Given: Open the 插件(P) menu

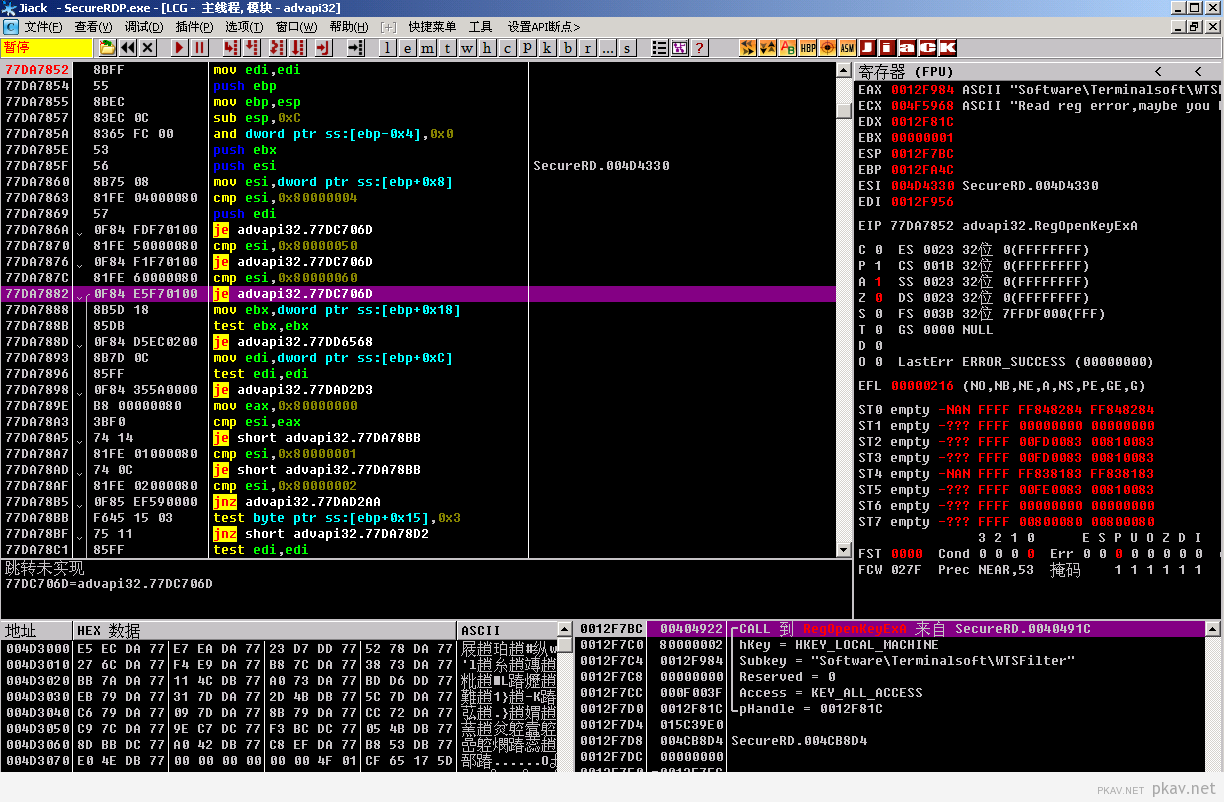Looking at the screenshot, I should coord(193,27).
